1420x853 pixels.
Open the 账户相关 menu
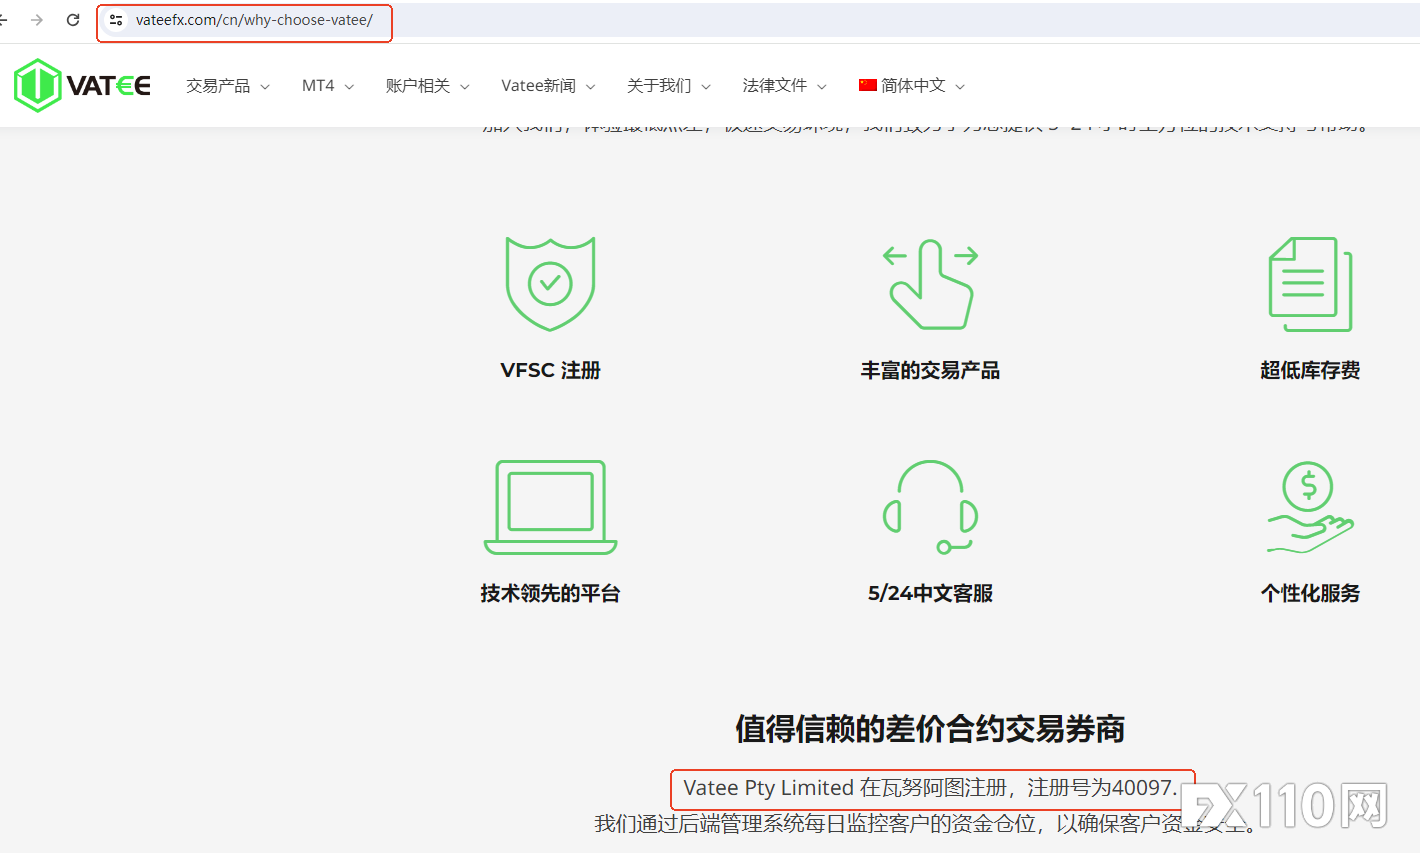(428, 86)
